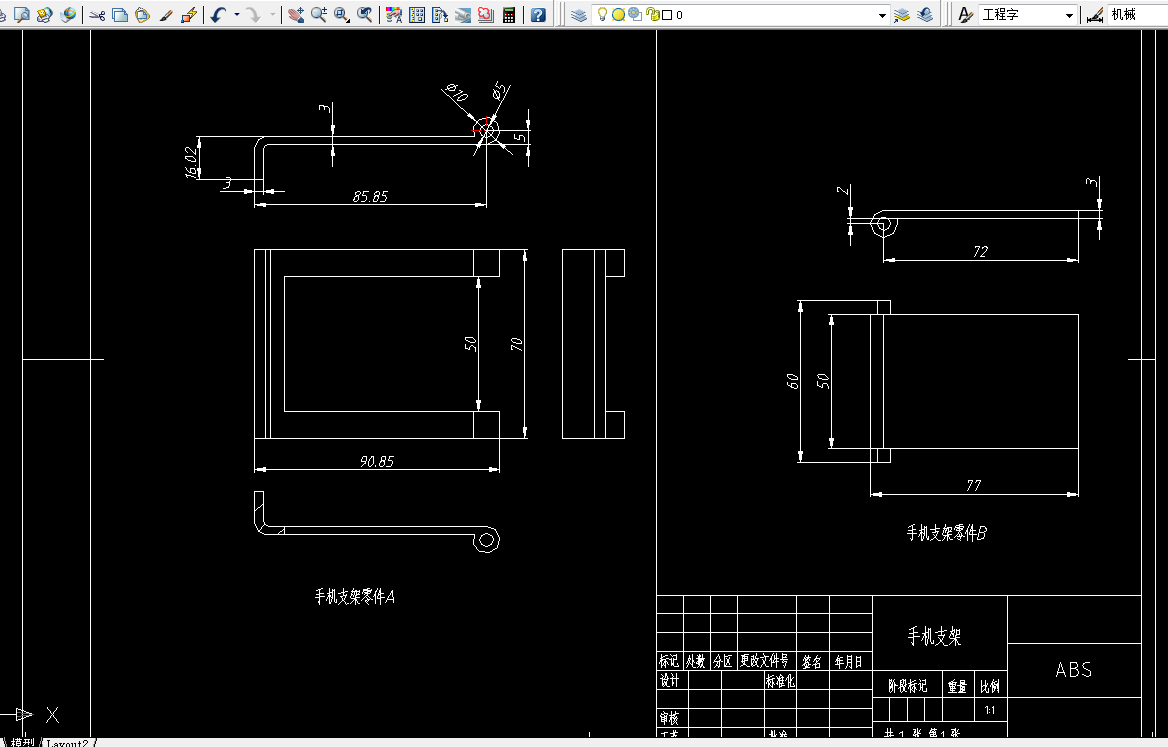Open the Properties palette icon
This screenshot has width=1168, height=747.
[x=394, y=14]
